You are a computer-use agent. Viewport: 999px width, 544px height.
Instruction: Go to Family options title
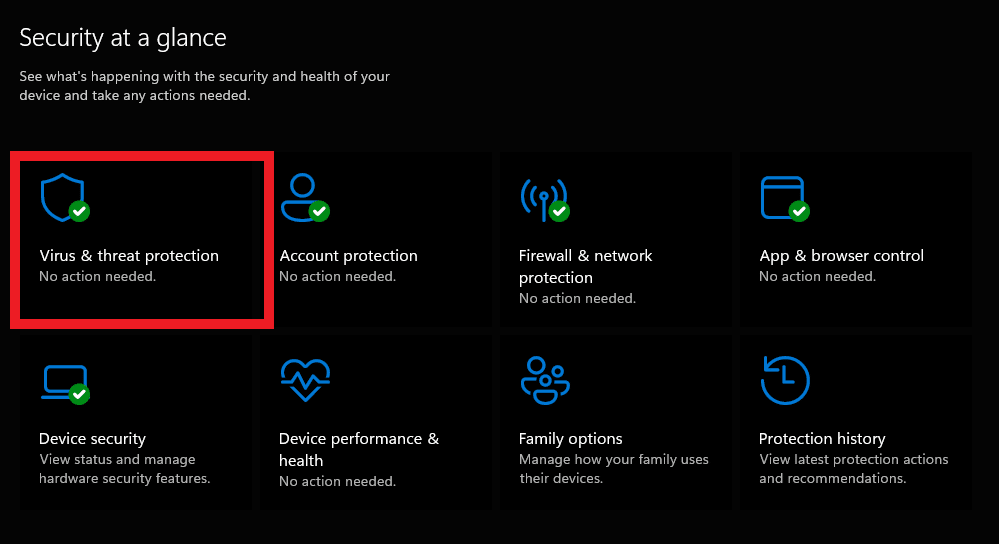570,439
